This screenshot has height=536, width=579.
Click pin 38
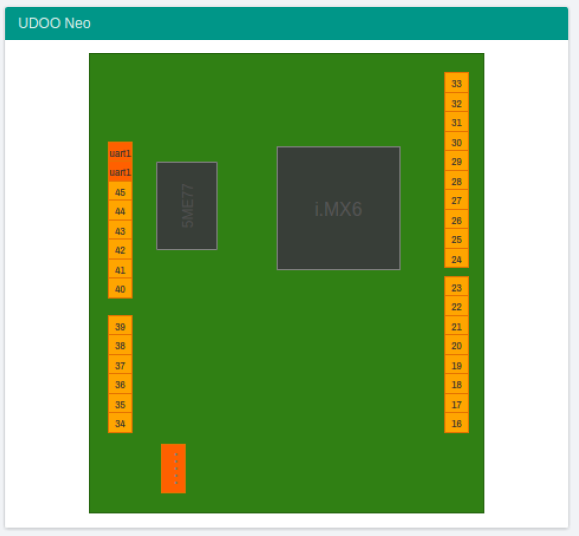(120, 345)
